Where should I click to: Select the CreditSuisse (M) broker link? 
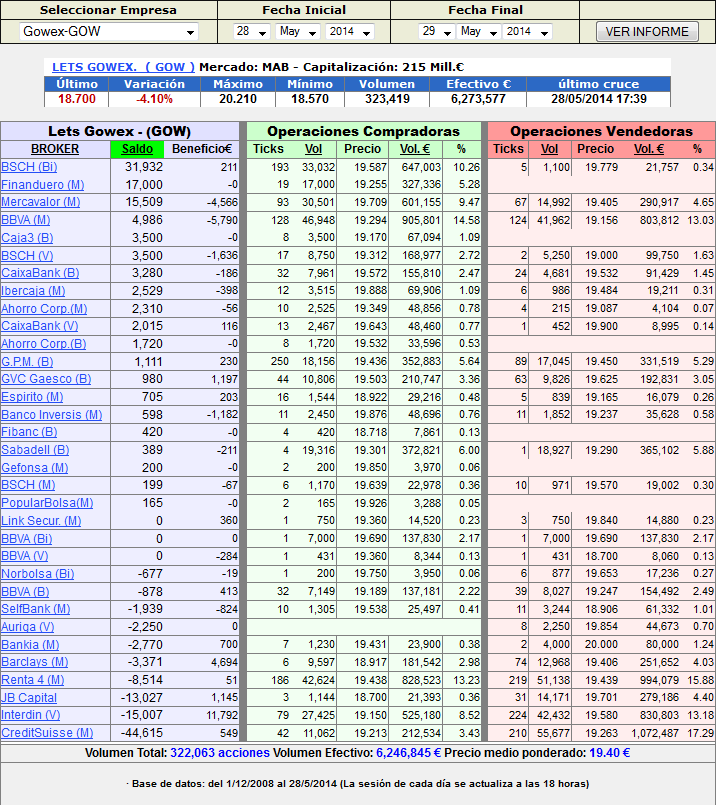[47, 733]
